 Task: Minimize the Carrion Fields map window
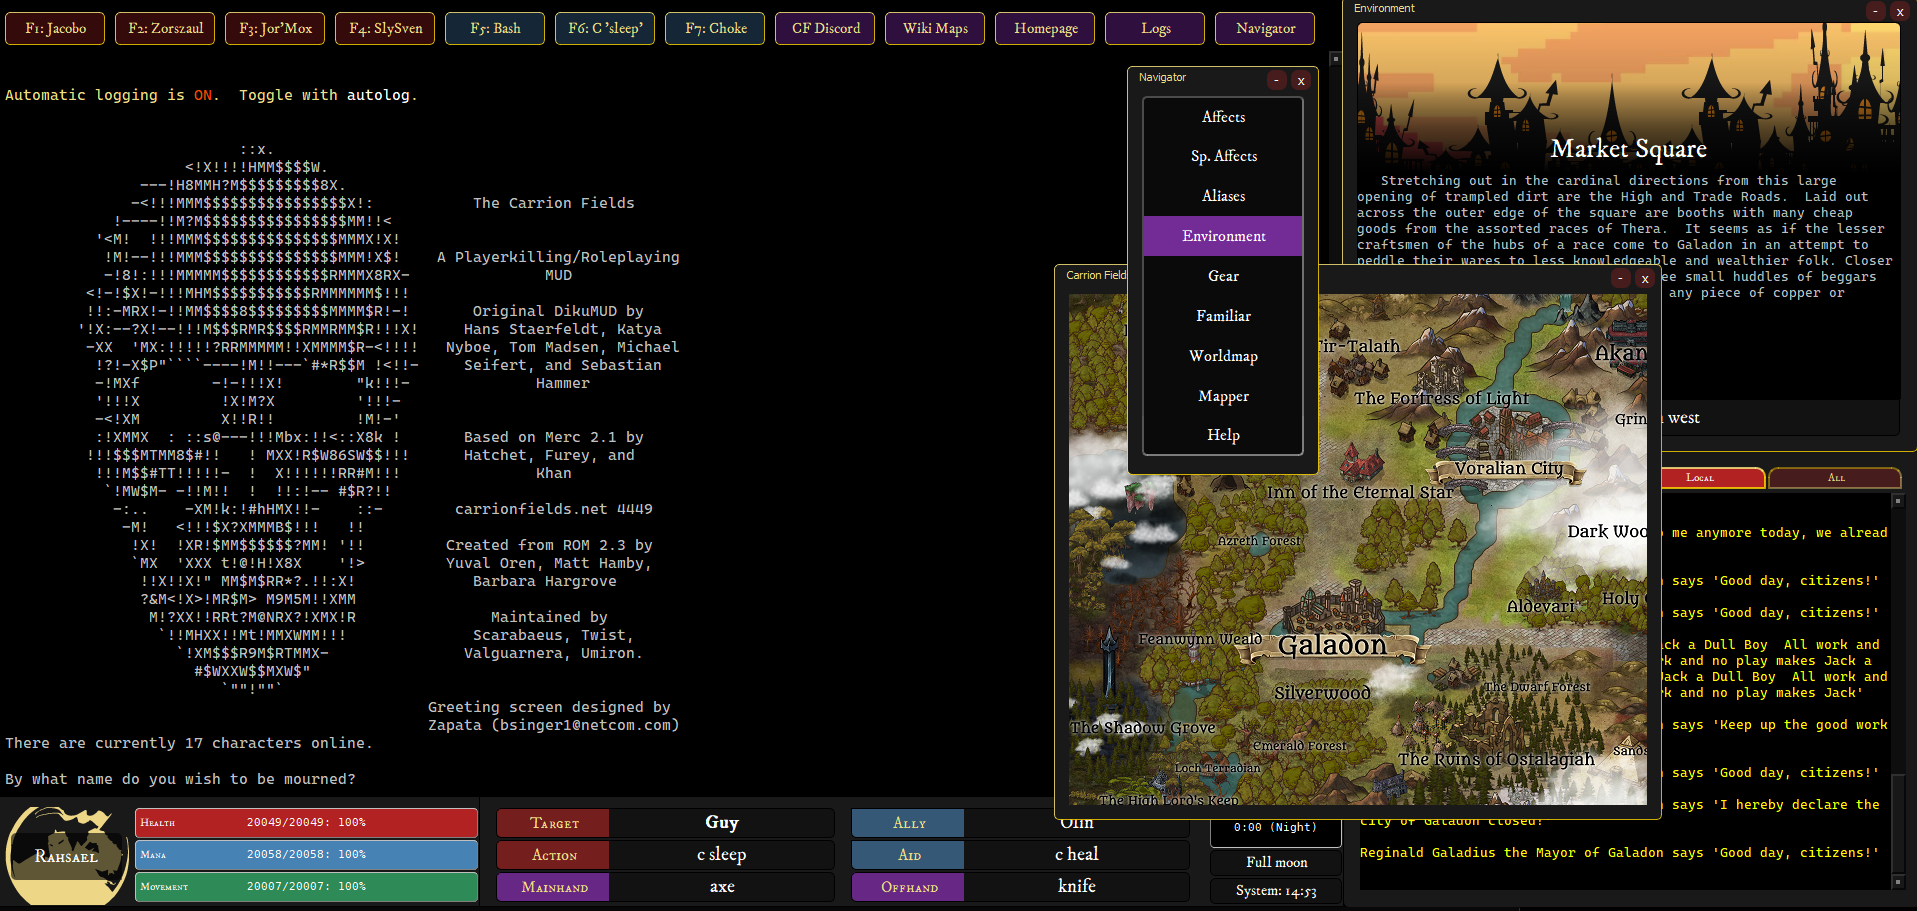pos(1621,278)
